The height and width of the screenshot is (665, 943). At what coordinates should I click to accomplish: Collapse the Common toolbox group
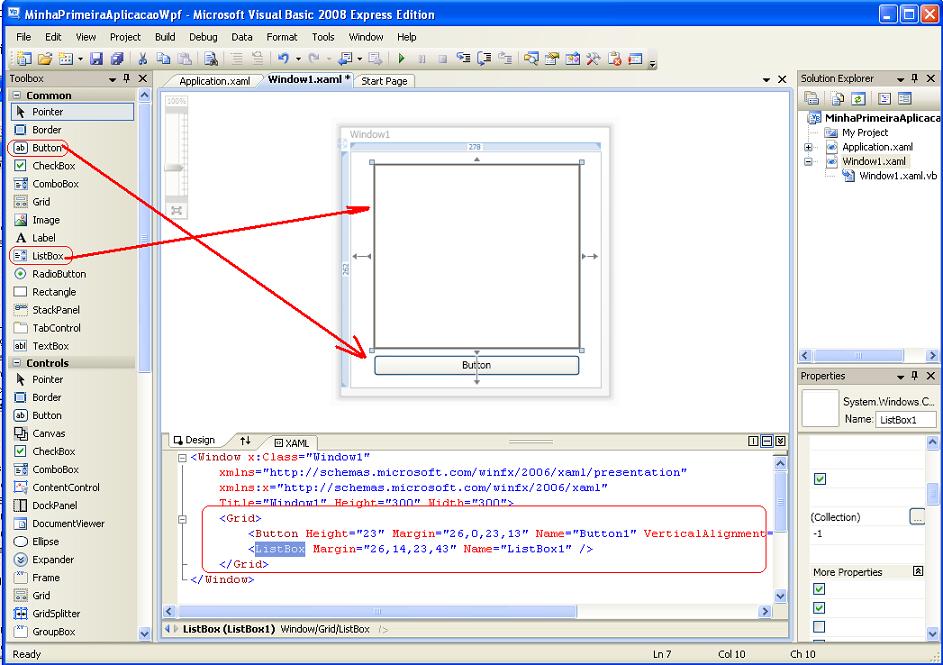pyautogui.click(x=17, y=95)
